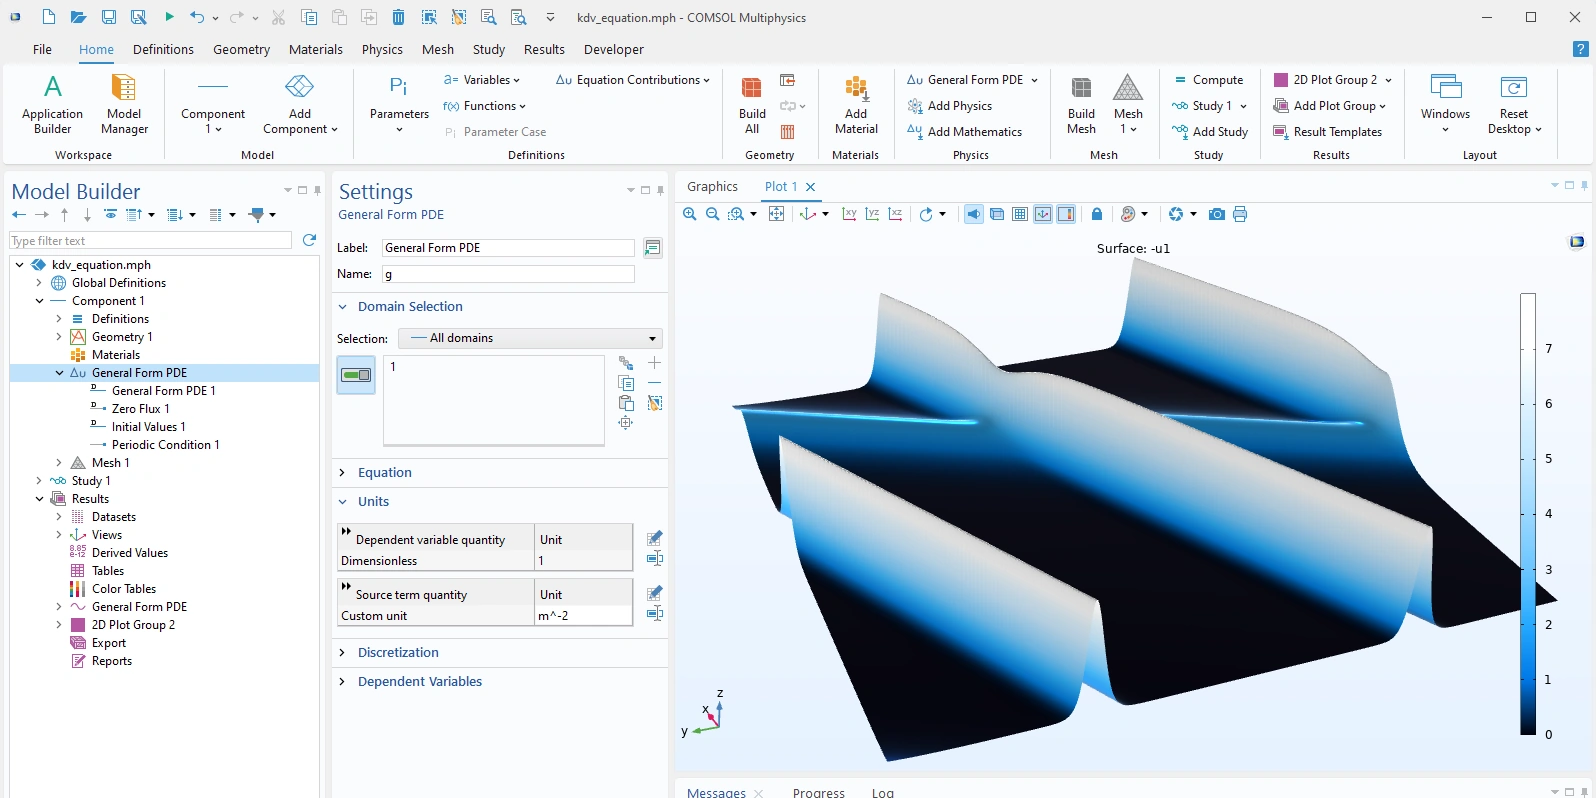Take an image snapshot with the camera icon
This screenshot has height=798, width=1596.
pos(1216,214)
